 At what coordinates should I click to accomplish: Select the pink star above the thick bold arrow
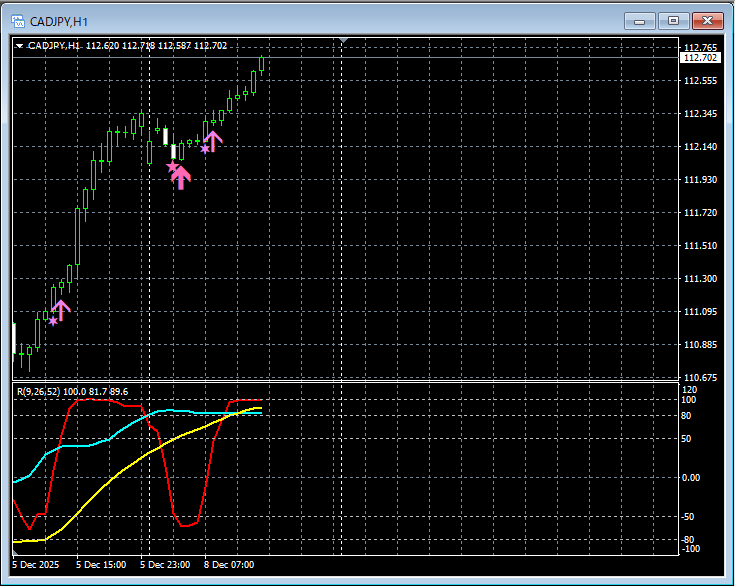[x=172, y=167]
